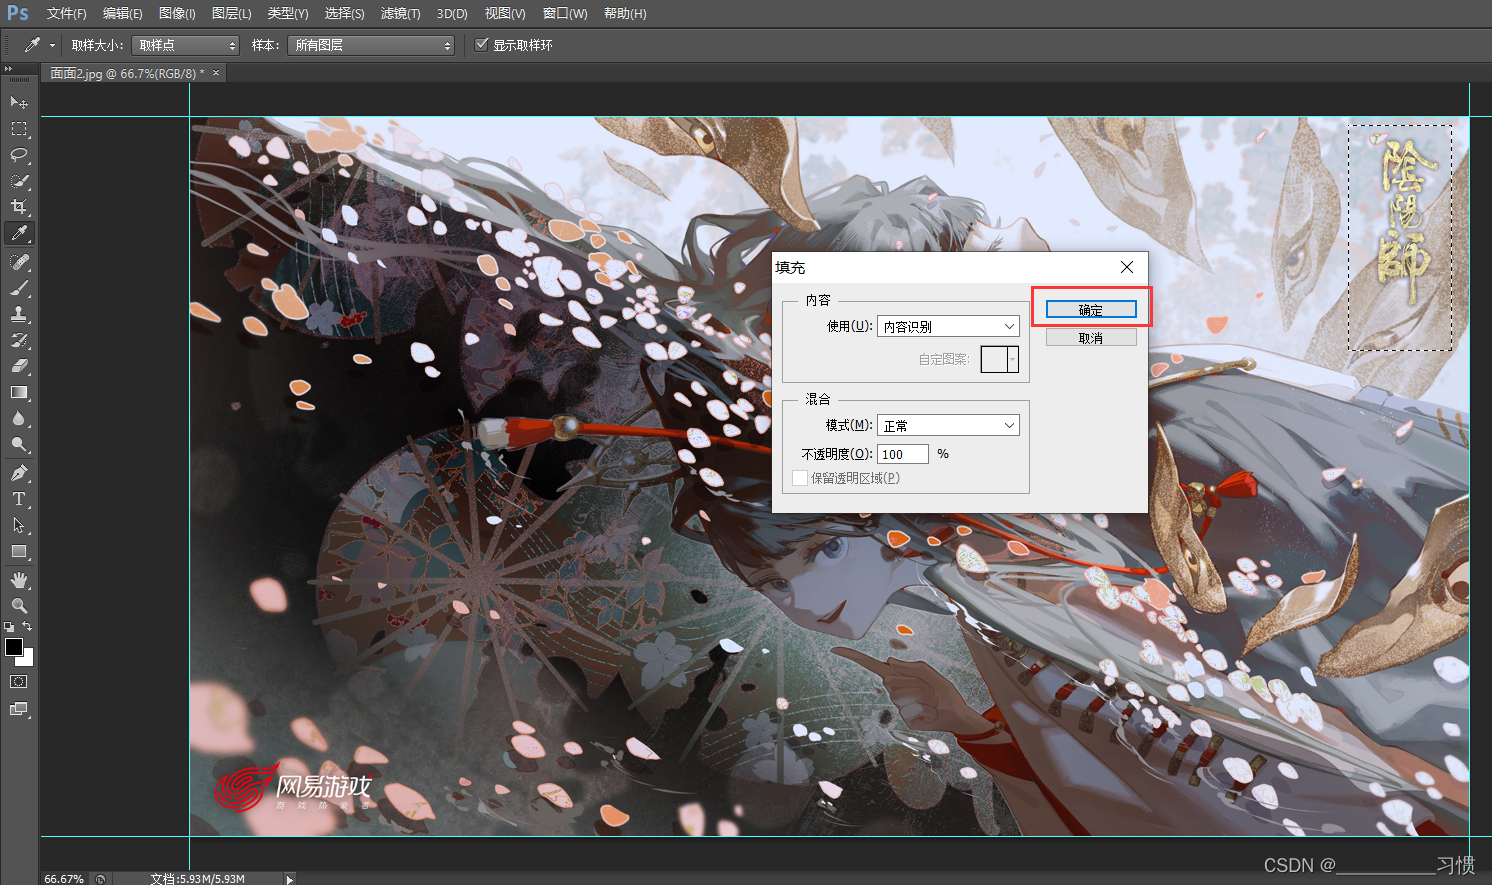Open the 滤镜 menu
1492x885 pixels.
[400, 13]
